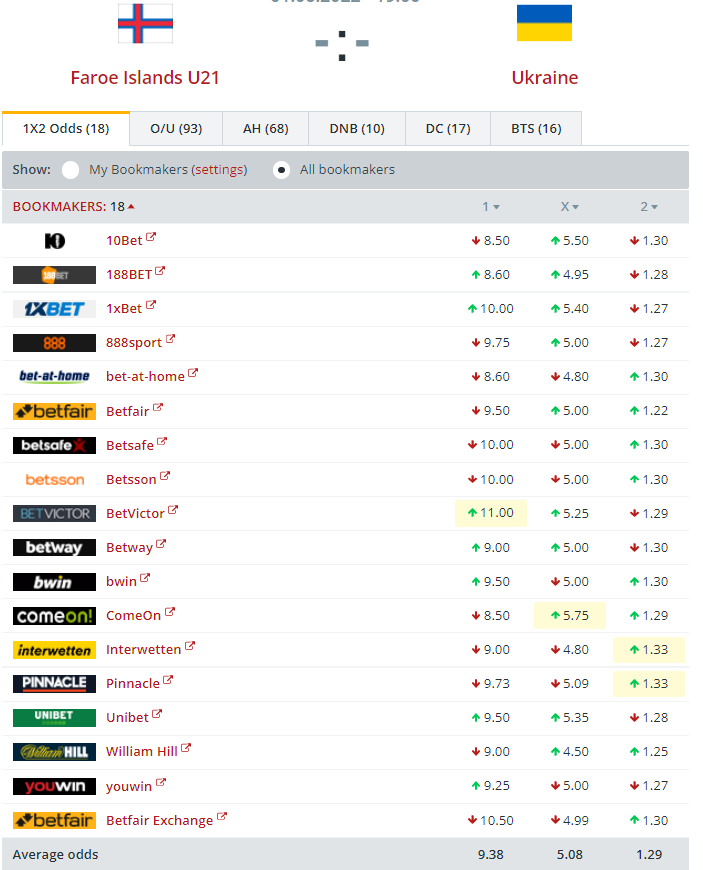
Task: Click the 888 logo
Action: pos(54,343)
